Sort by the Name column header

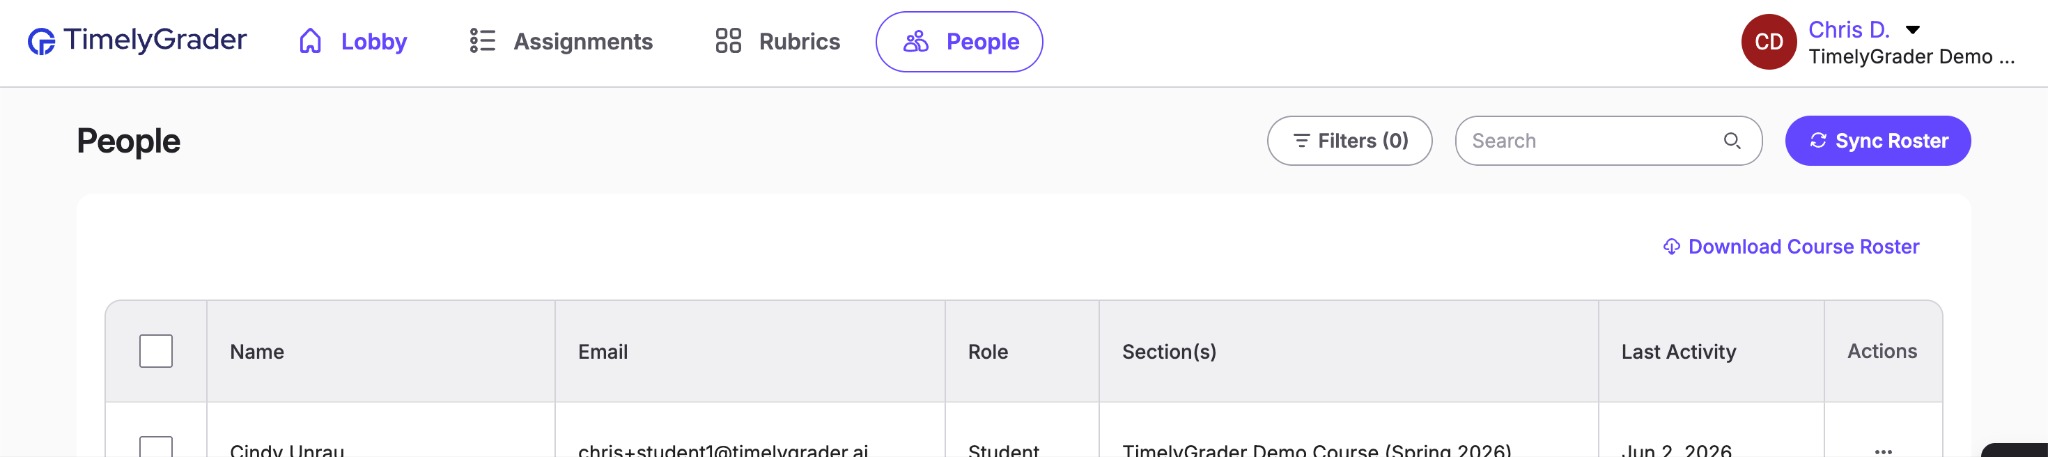[x=257, y=352]
